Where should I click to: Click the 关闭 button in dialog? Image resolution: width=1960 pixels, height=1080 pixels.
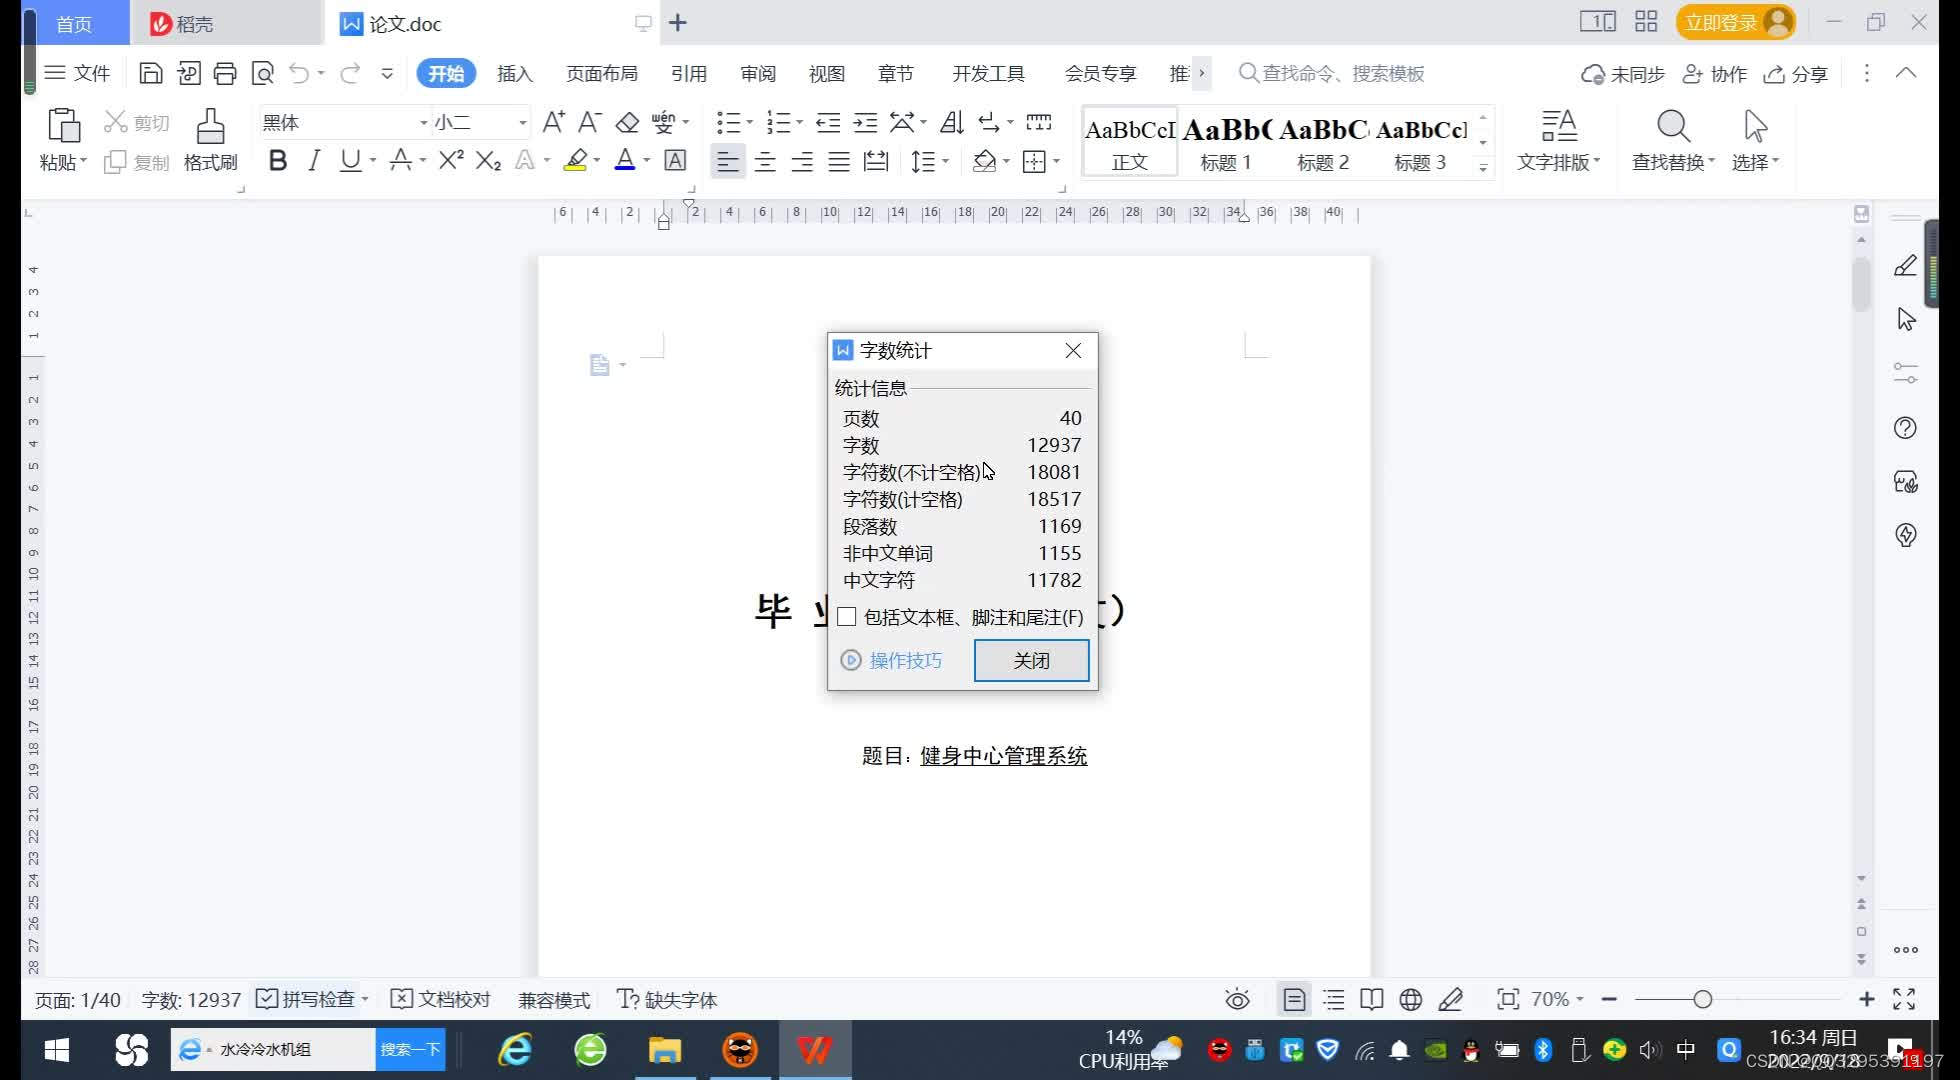point(1032,661)
